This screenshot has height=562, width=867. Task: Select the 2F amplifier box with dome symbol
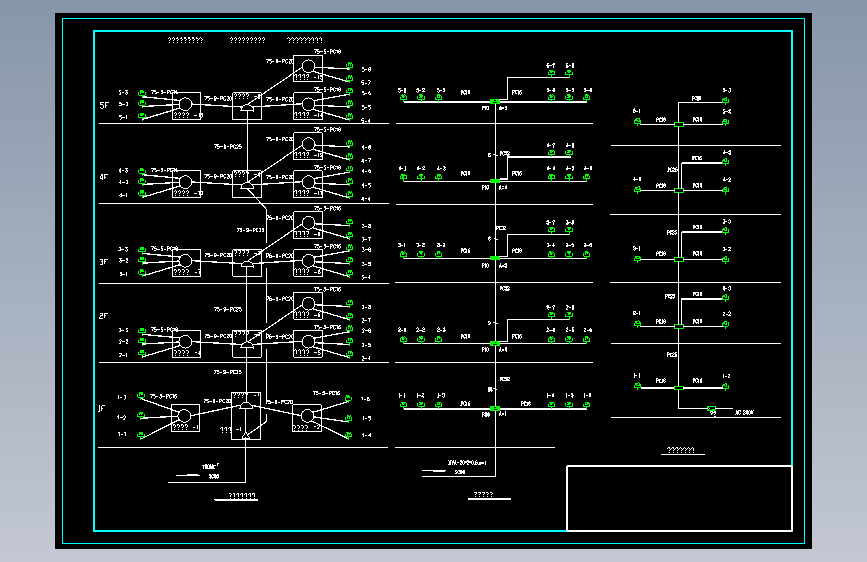click(x=247, y=344)
